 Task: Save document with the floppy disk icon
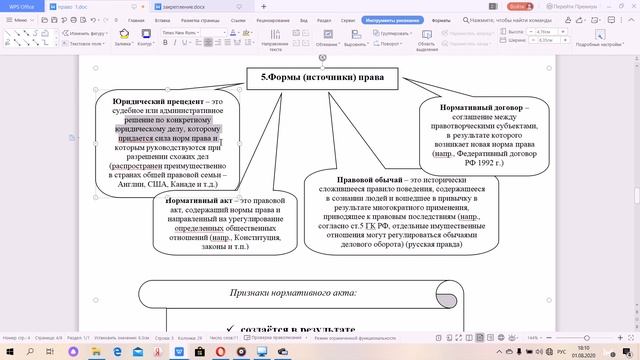[54, 20]
